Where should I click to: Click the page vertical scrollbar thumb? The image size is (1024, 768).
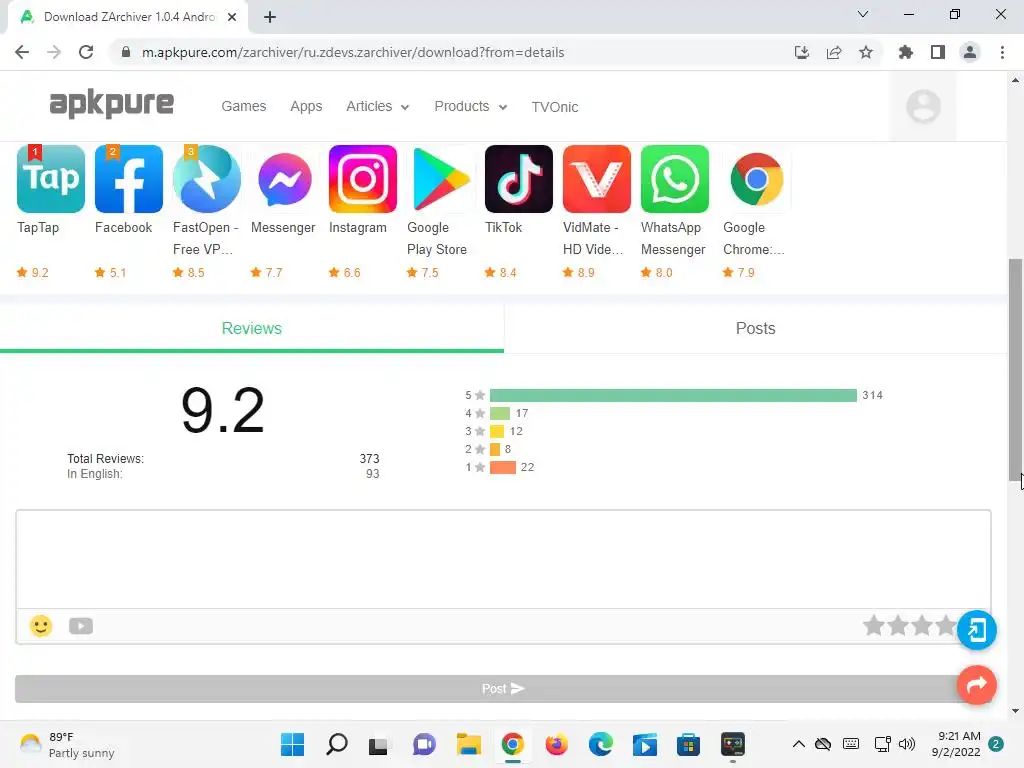click(1015, 368)
